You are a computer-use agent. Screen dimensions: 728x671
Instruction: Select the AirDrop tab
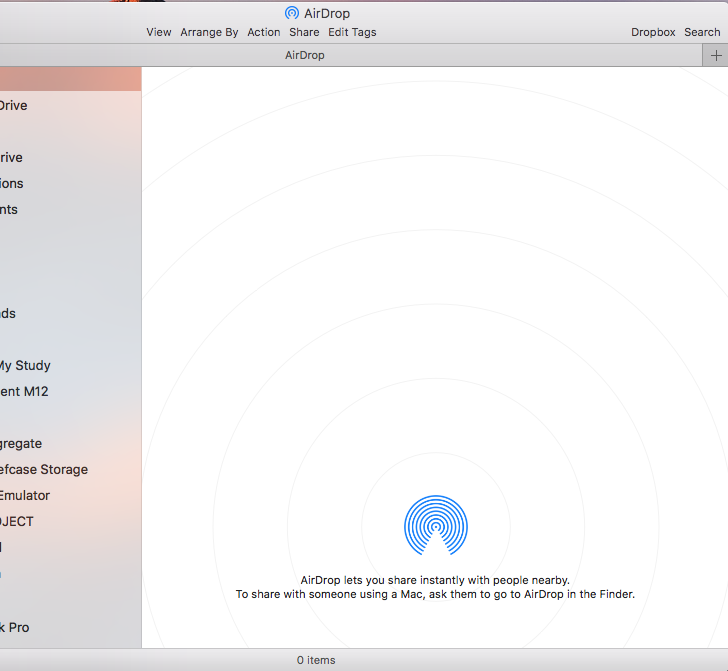(x=305, y=55)
